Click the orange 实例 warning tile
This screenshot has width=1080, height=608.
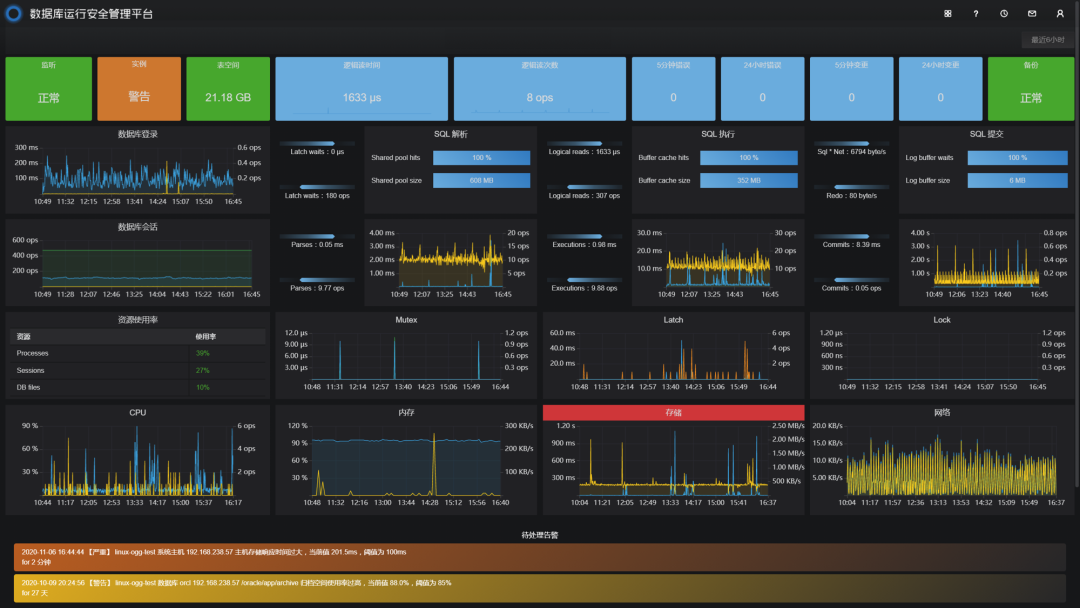pyautogui.click(x=139, y=89)
